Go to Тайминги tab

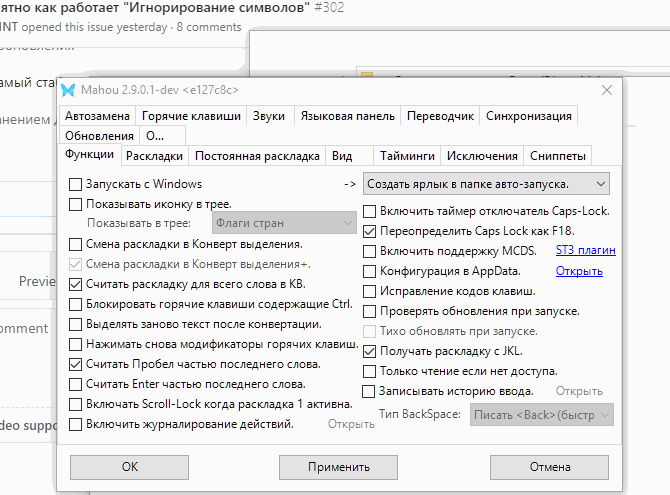point(407,156)
